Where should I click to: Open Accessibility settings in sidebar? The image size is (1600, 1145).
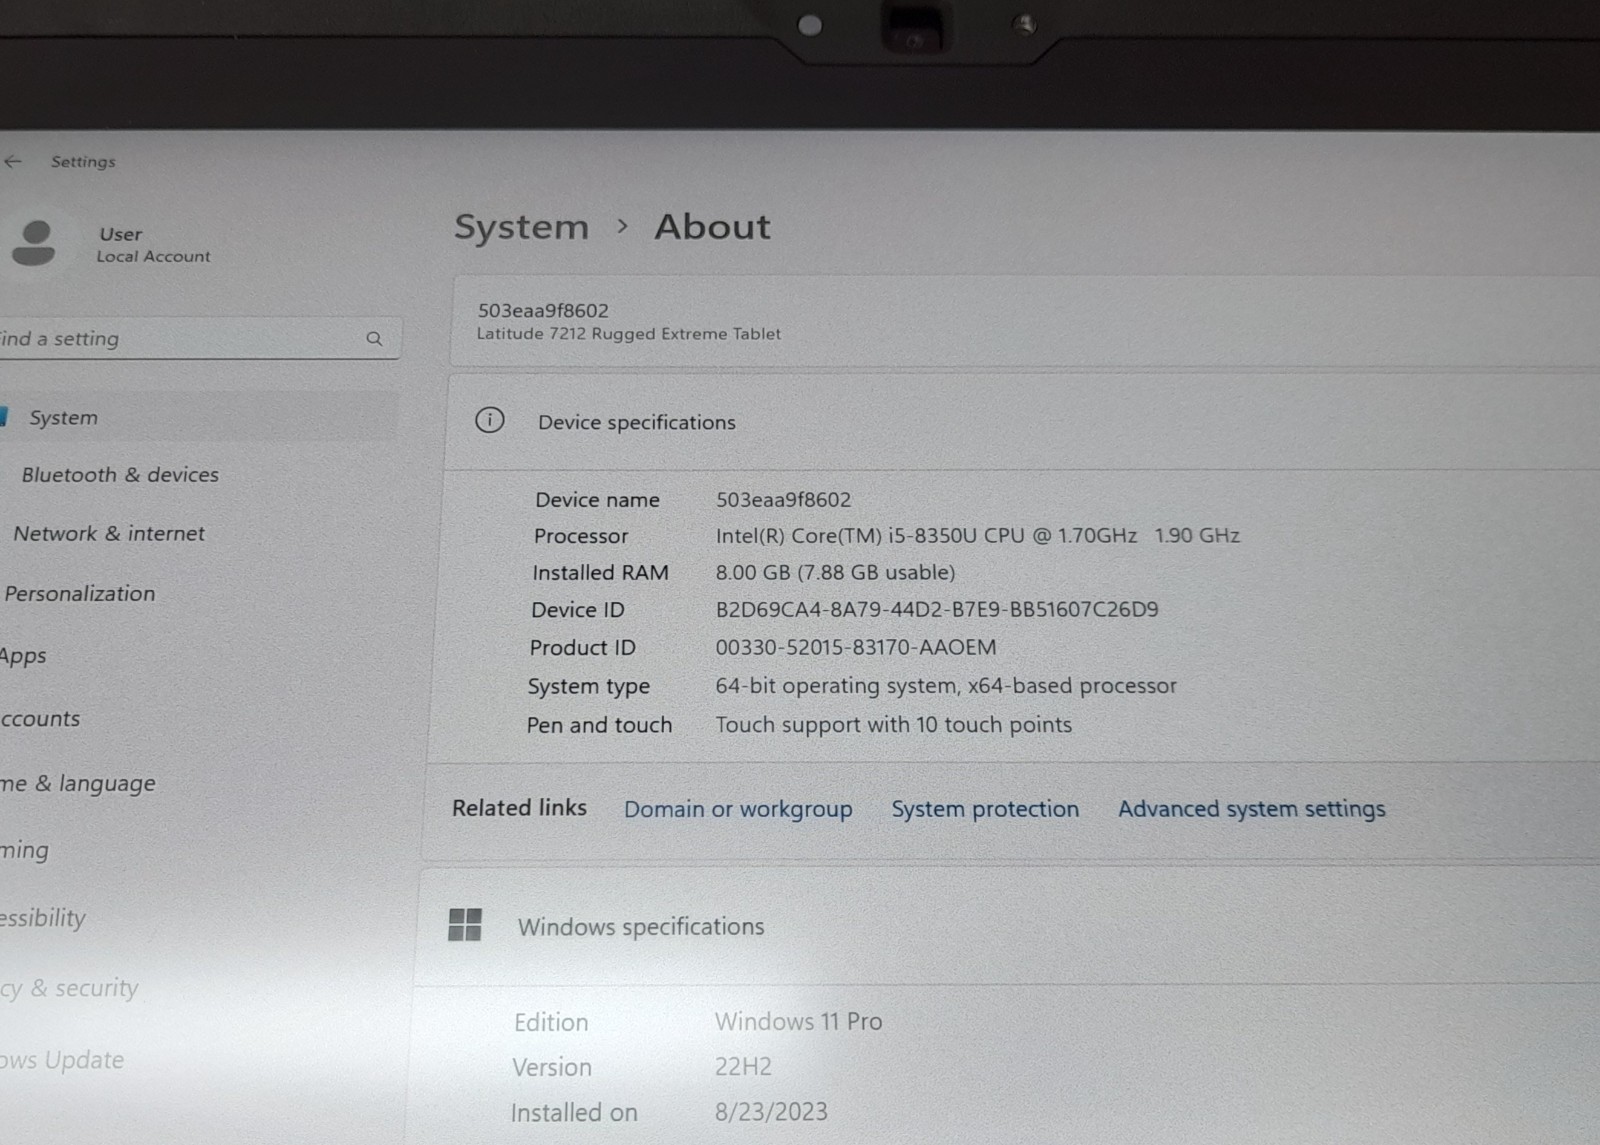click(43, 918)
